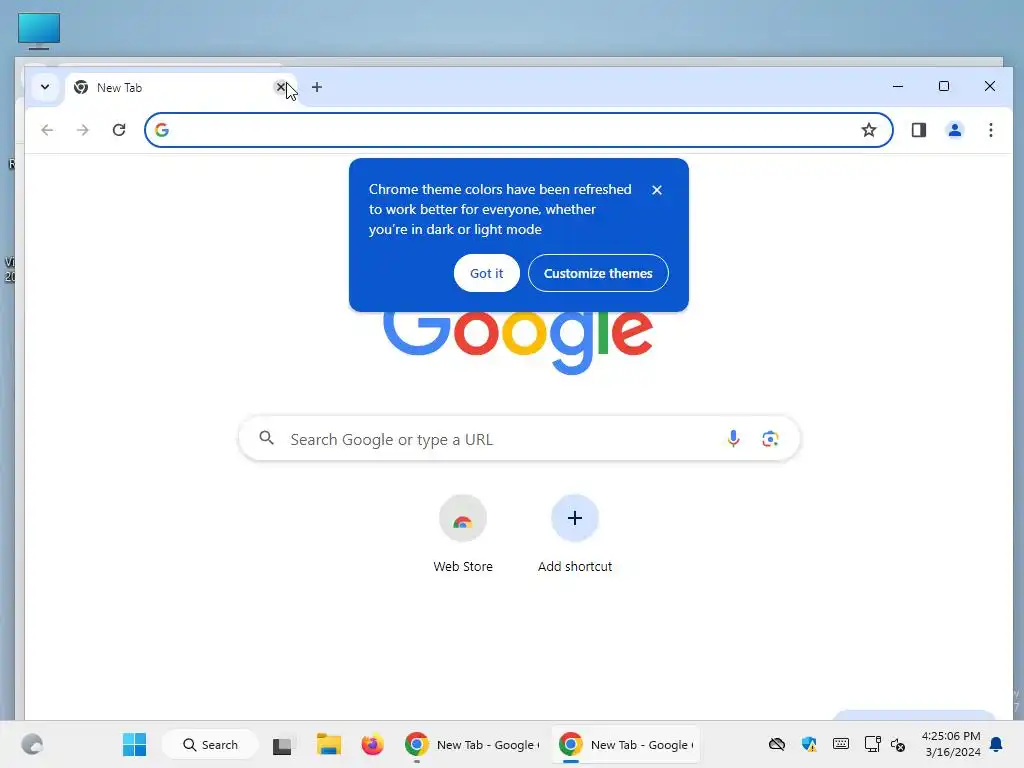Dismiss the theme colors popup
Screen dimensions: 1024x768
657,190
